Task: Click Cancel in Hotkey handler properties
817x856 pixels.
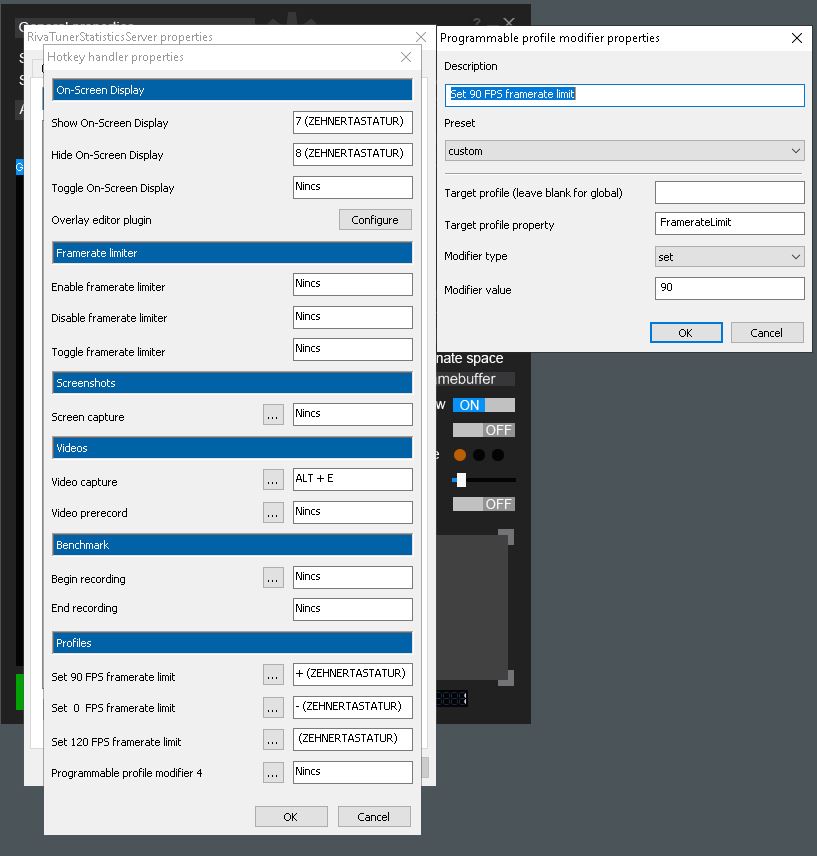Action: 374,817
